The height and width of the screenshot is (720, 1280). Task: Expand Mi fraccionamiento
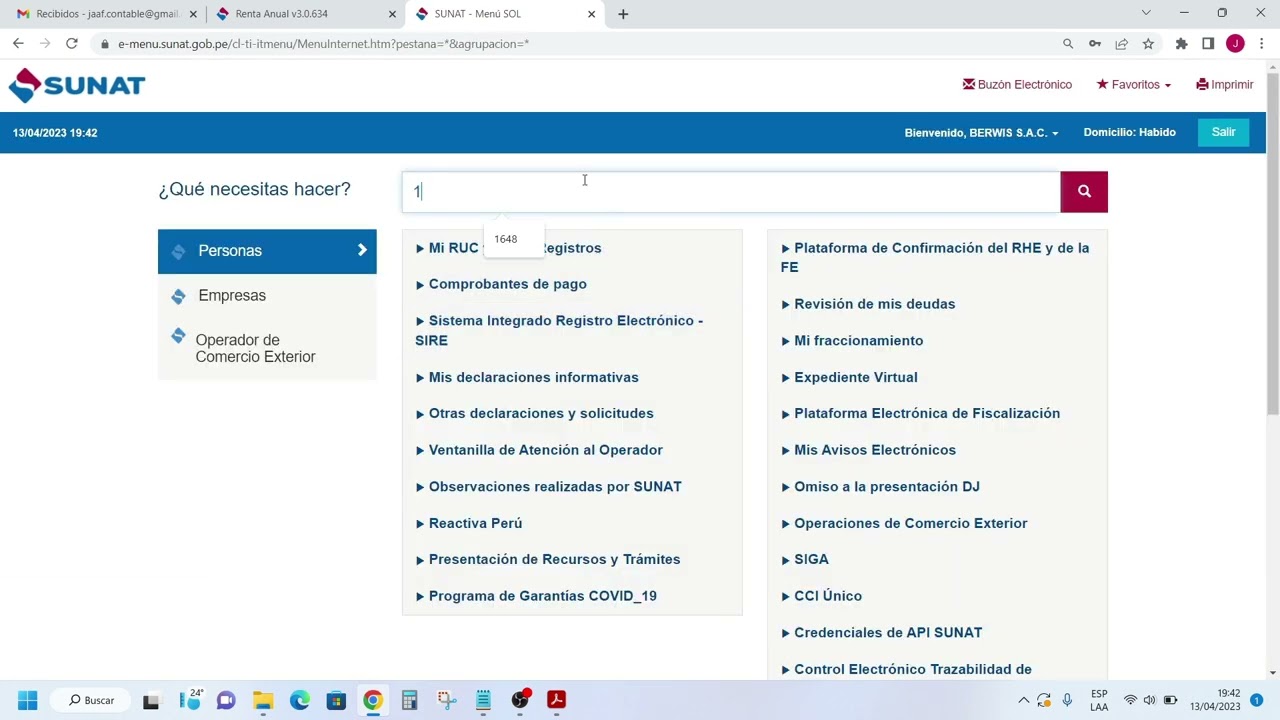(x=852, y=340)
